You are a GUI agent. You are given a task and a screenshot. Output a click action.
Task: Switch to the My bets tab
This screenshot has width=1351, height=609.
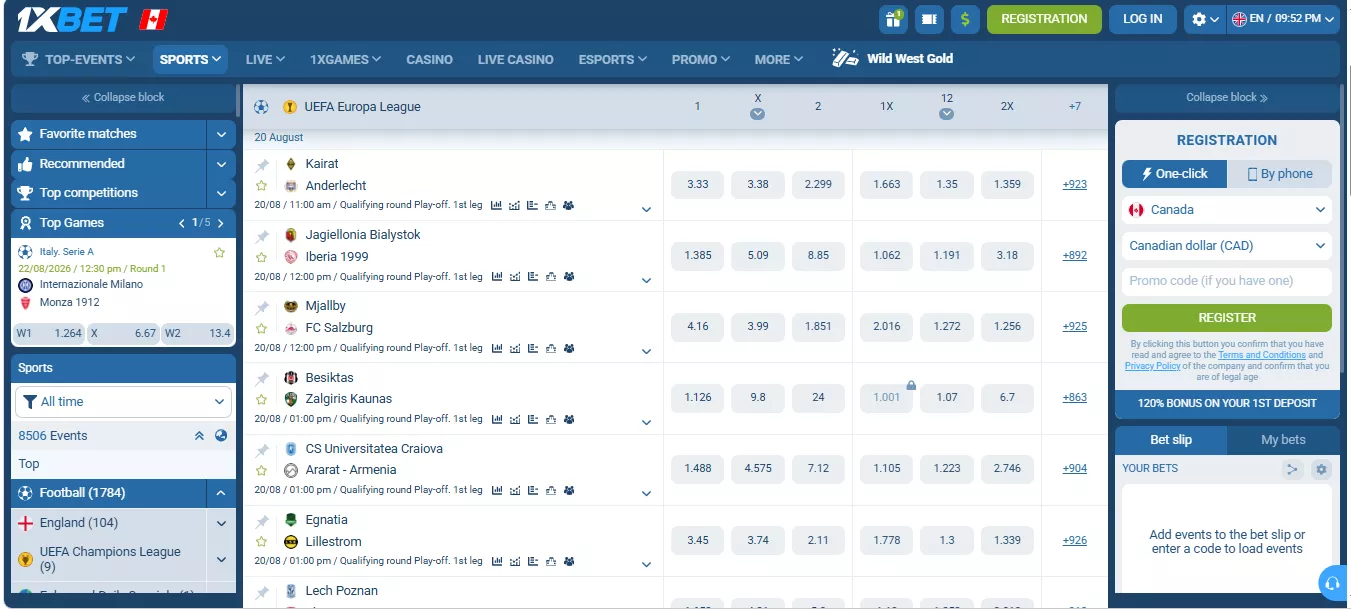pos(1283,440)
